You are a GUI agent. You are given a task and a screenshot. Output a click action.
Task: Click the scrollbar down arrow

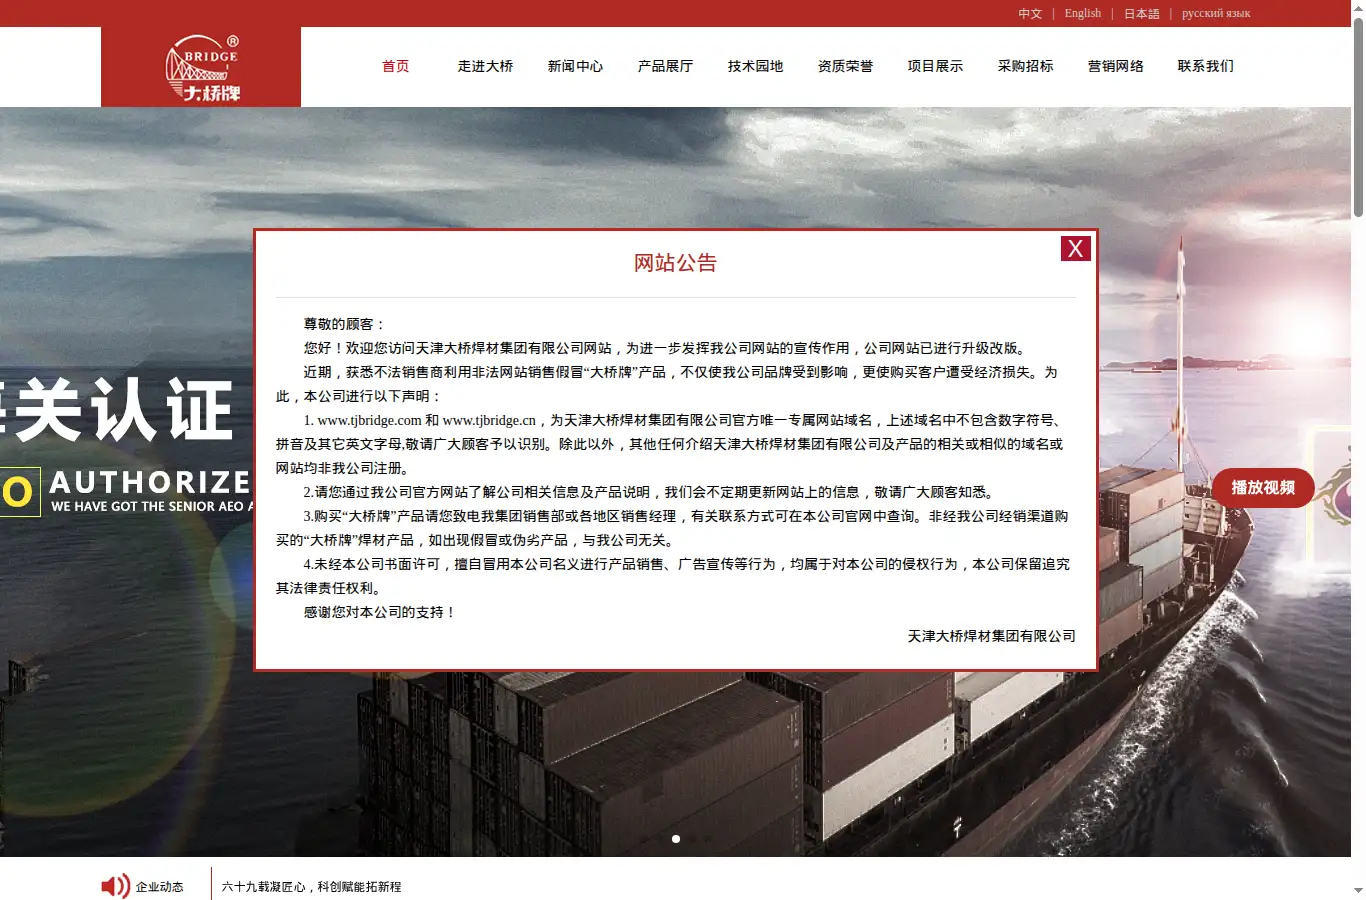click(x=1358, y=891)
